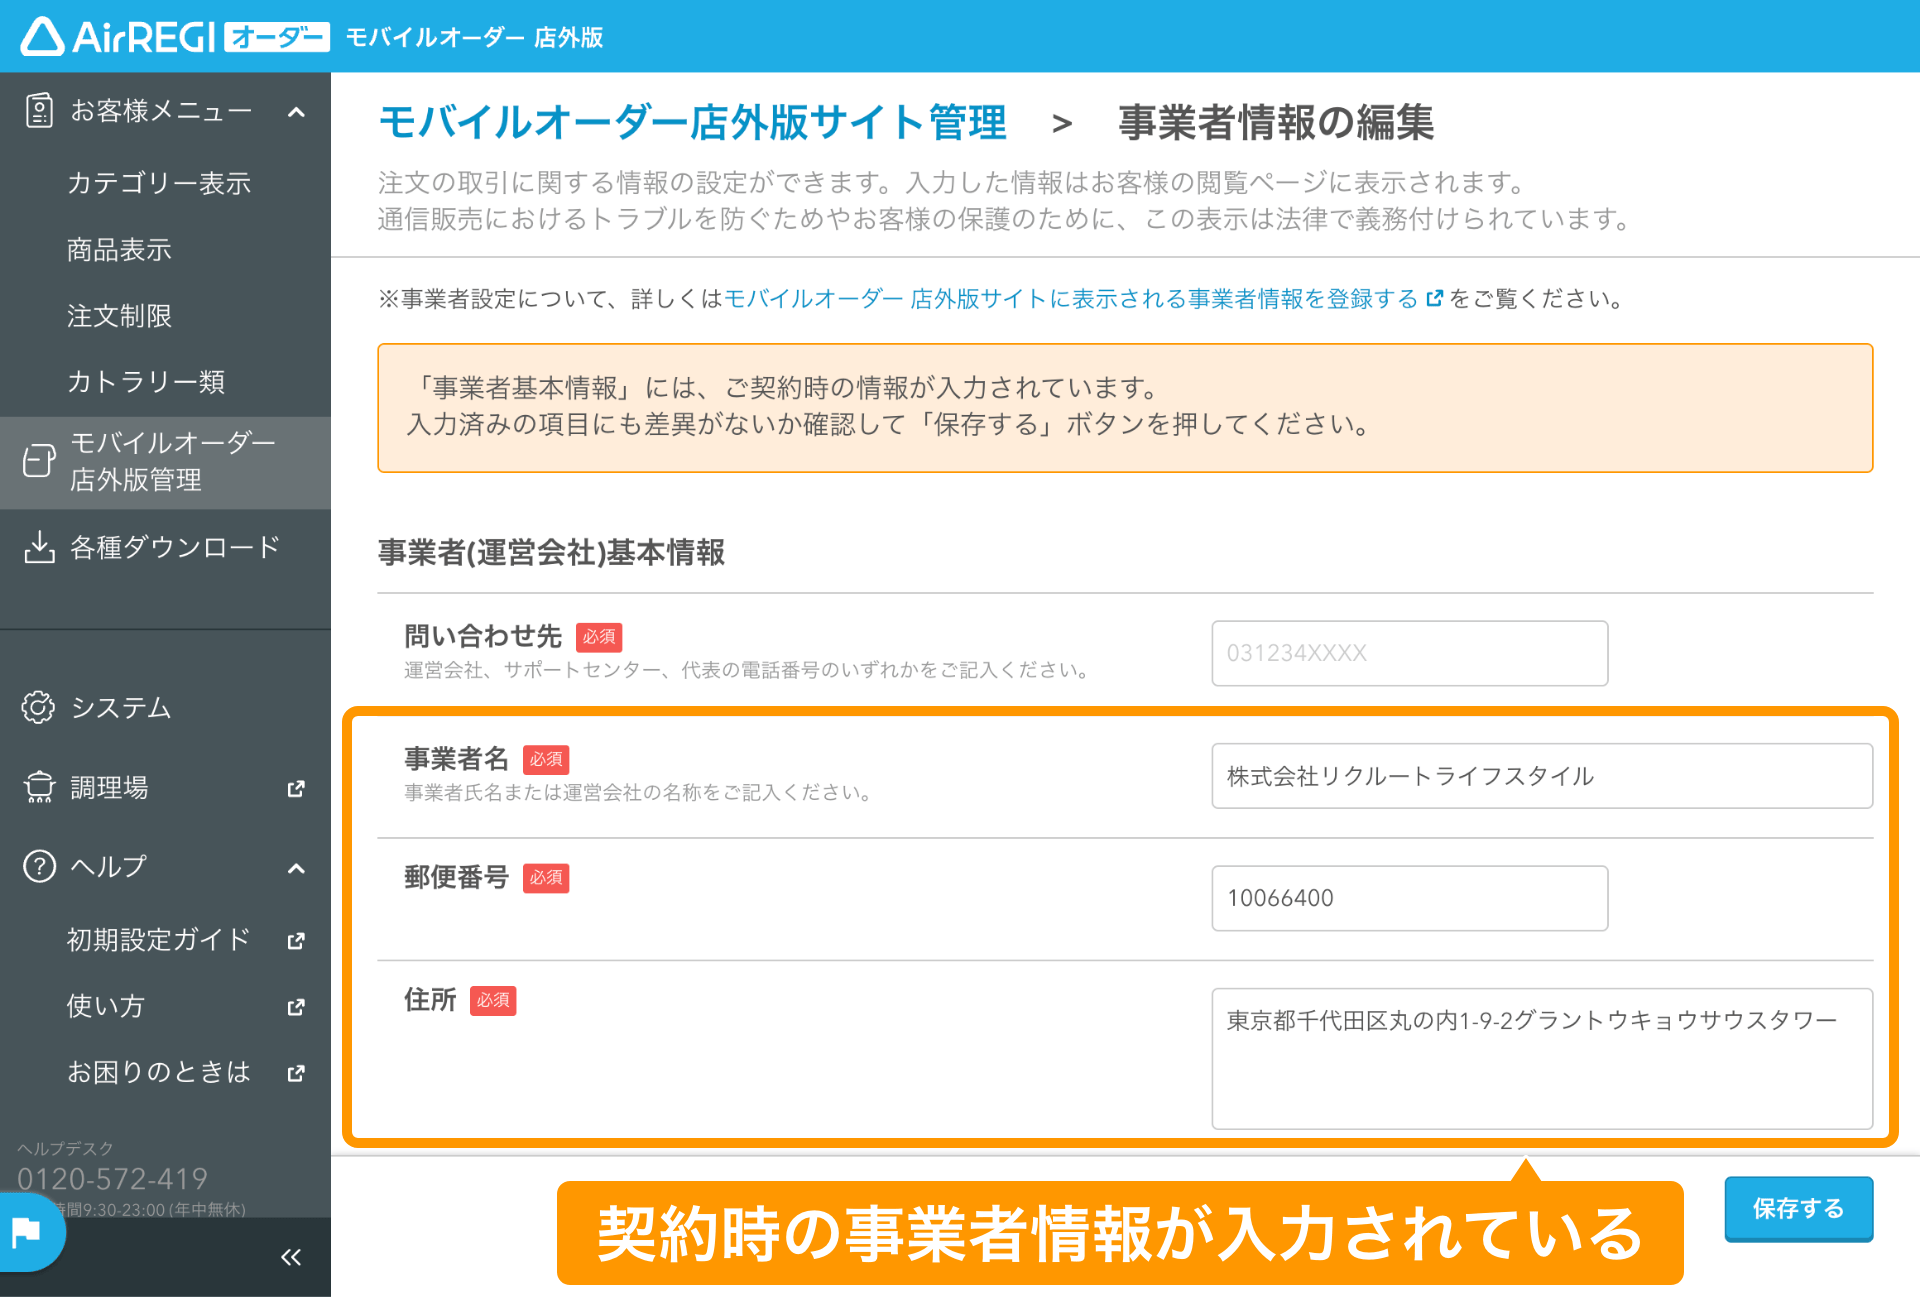
Task: Go to モバイルオーダー店外版サイト管理 breadcrumb
Action: tap(692, 123)
